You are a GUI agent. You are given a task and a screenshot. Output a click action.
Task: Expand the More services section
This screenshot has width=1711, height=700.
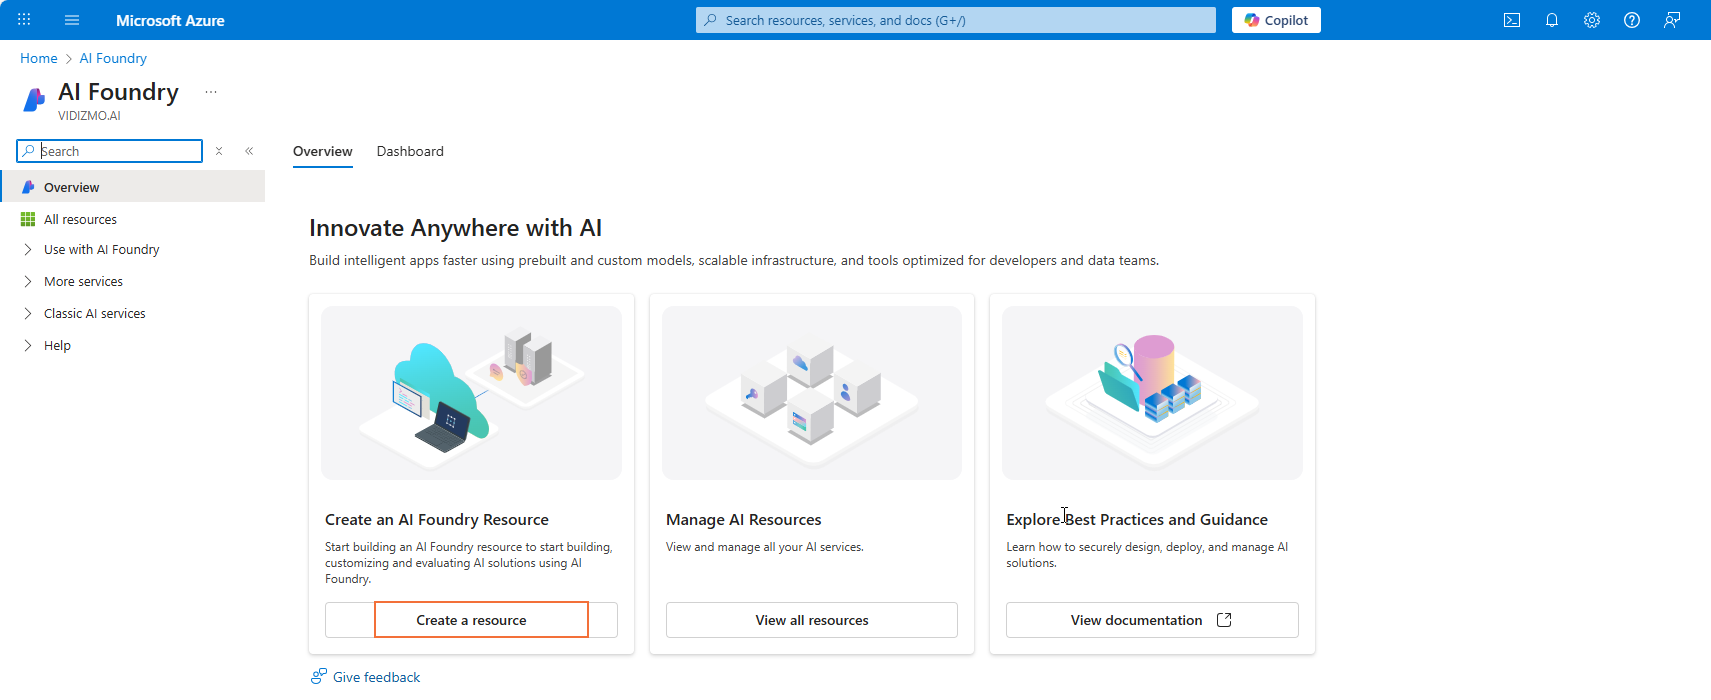pos(28,282)
